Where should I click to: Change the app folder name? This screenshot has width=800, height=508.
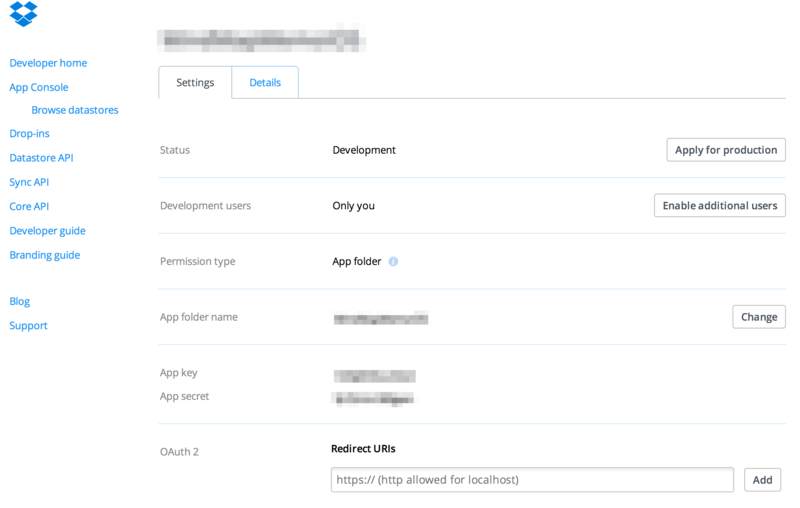point(758,317)
